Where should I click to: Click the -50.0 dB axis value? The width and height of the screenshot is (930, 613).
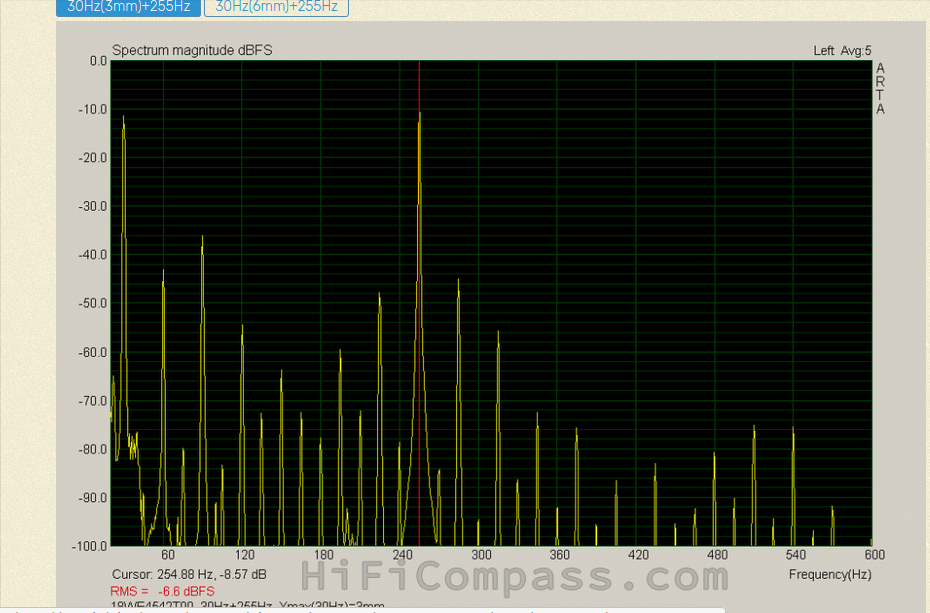(x=93, y=304)
